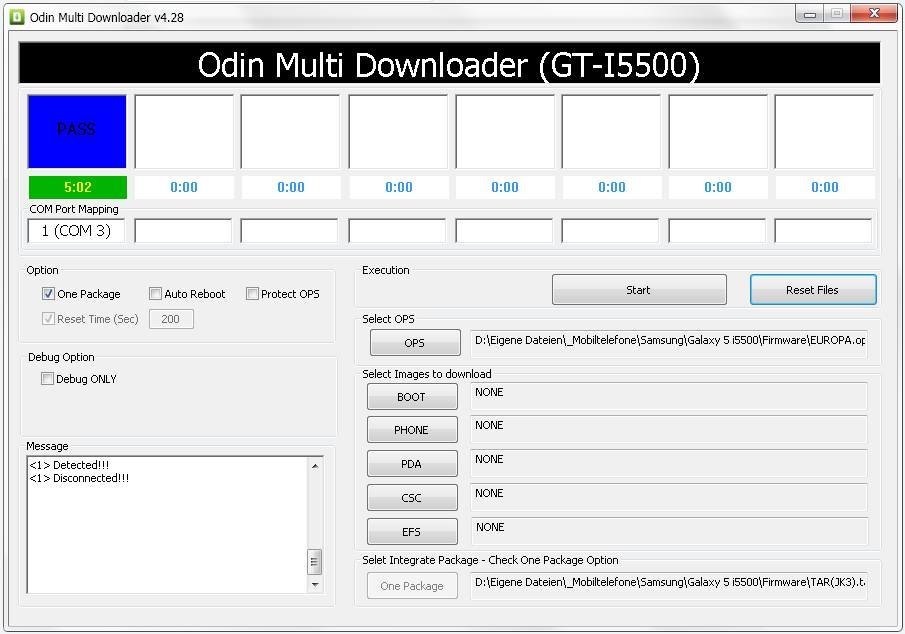Click the EFS path field showing NONE
This screenshot has width=905, height=634.
click(669, 531)
